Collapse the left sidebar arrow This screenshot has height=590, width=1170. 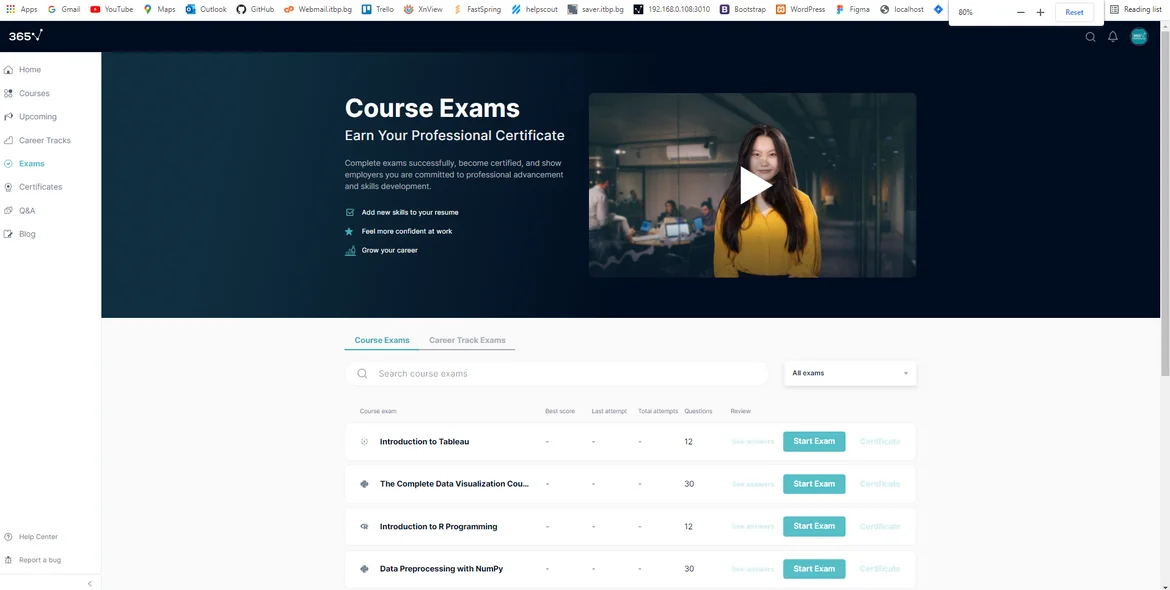(x=89, y=583)
